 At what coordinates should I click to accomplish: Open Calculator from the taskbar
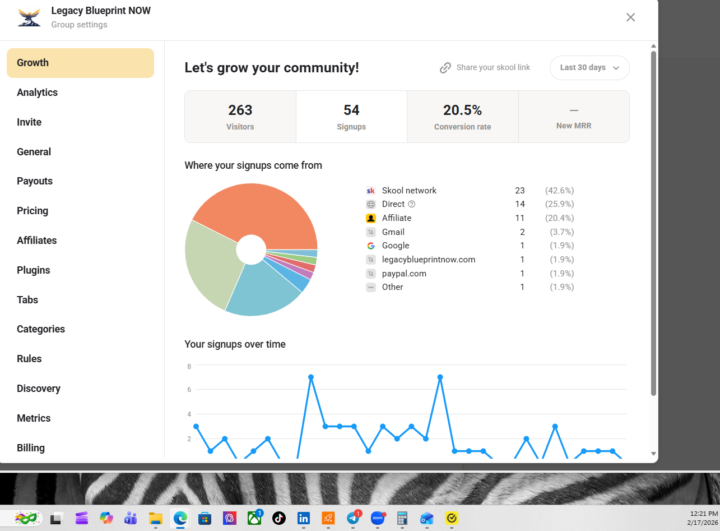pyautogui.click(x=402, y=519)
